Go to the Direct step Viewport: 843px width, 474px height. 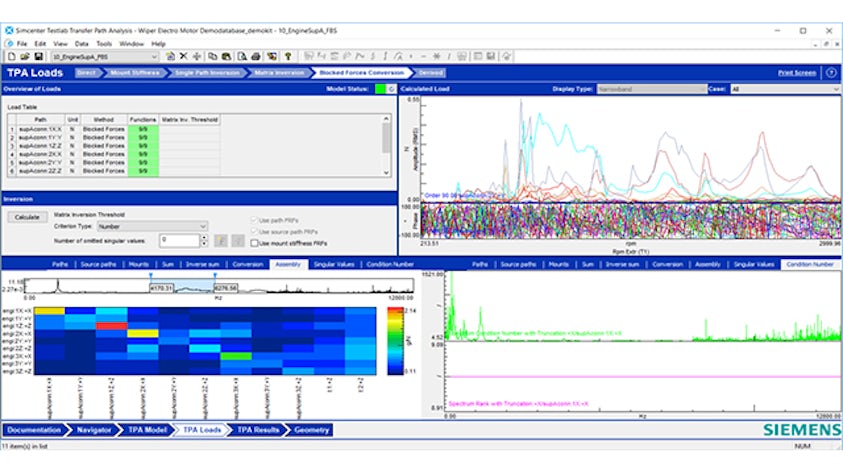point(86,73)
